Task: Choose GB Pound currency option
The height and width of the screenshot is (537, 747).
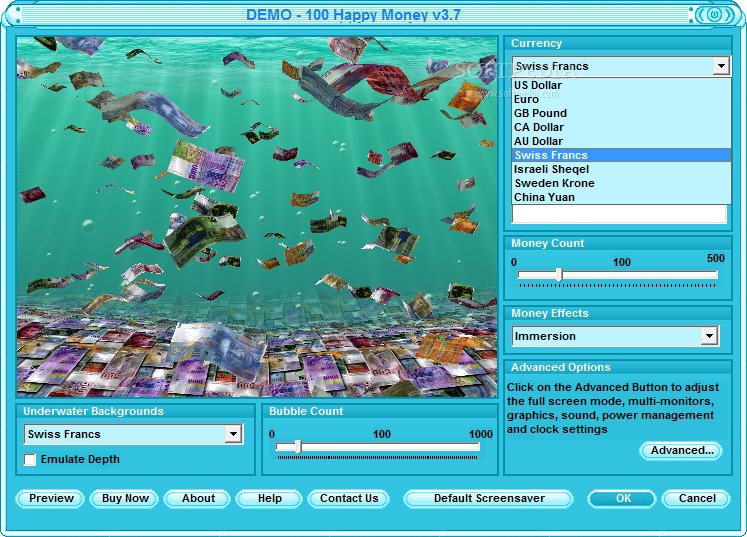Action: [x=621, y=113]
